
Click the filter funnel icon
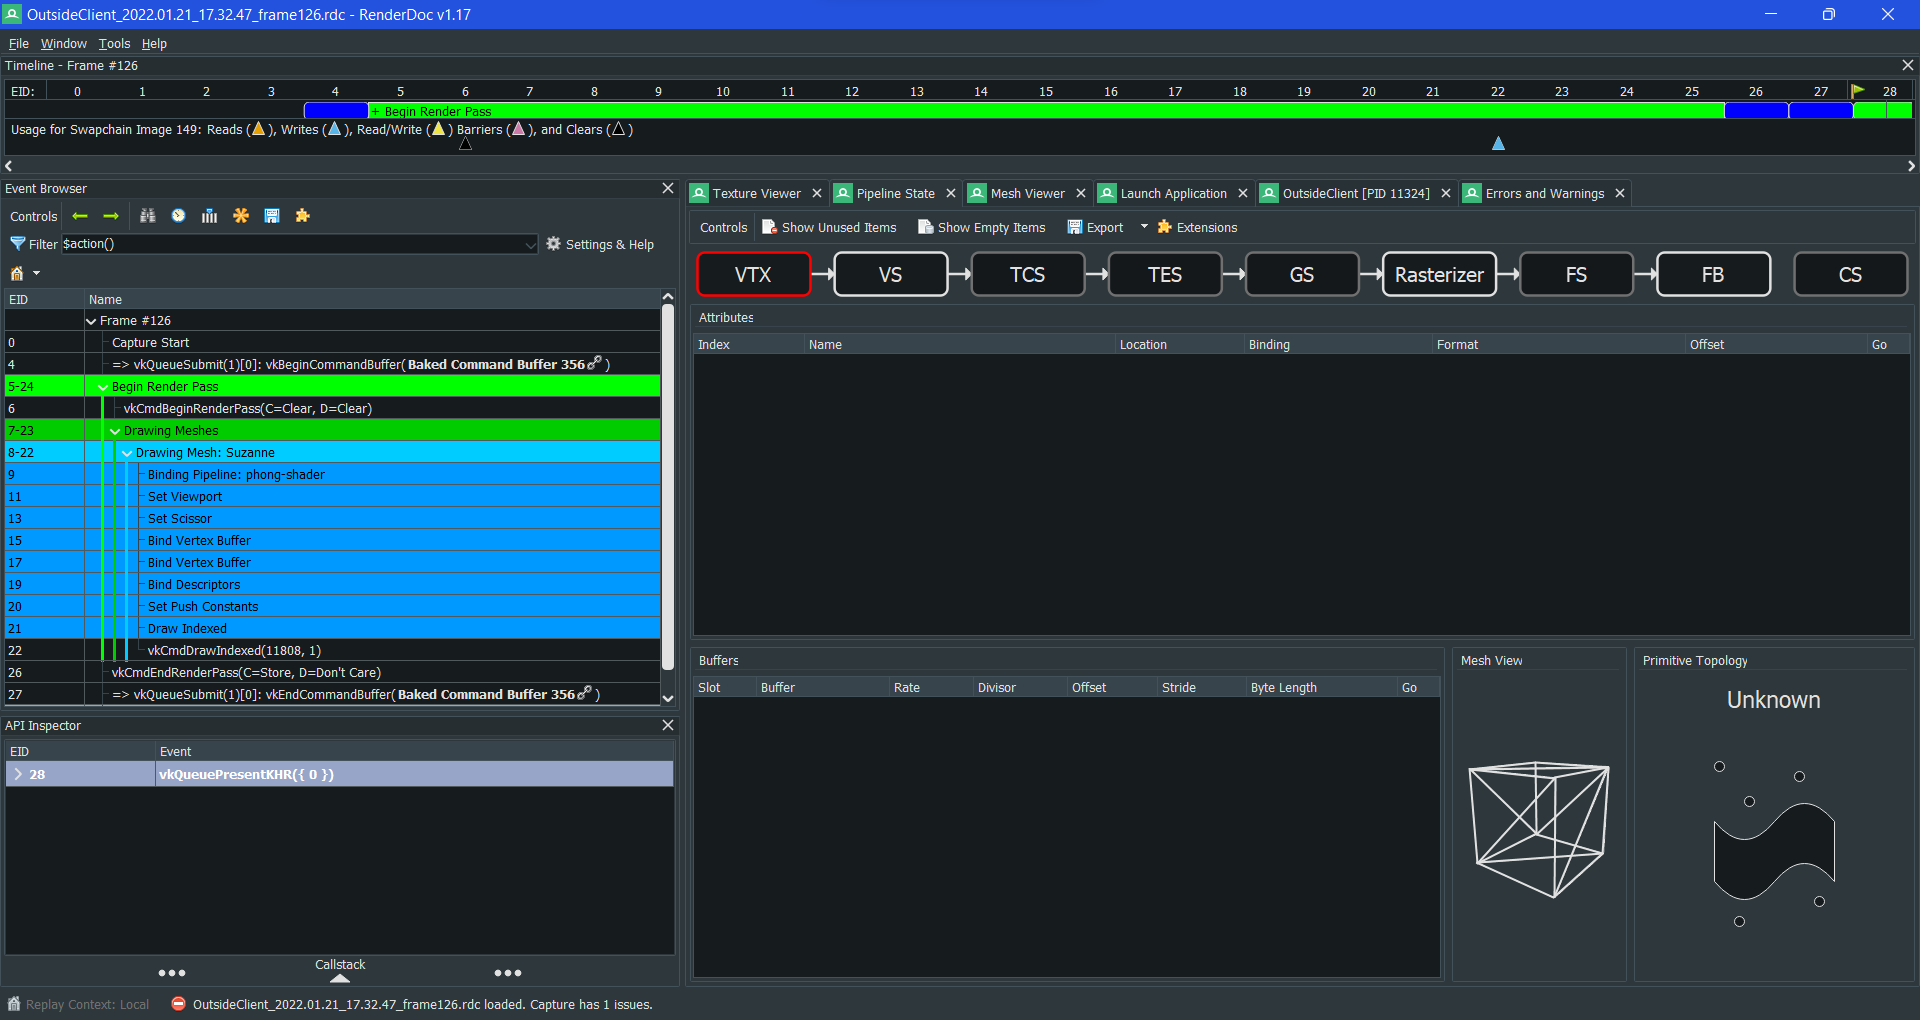pyautogui.click(x=17, y=243)
